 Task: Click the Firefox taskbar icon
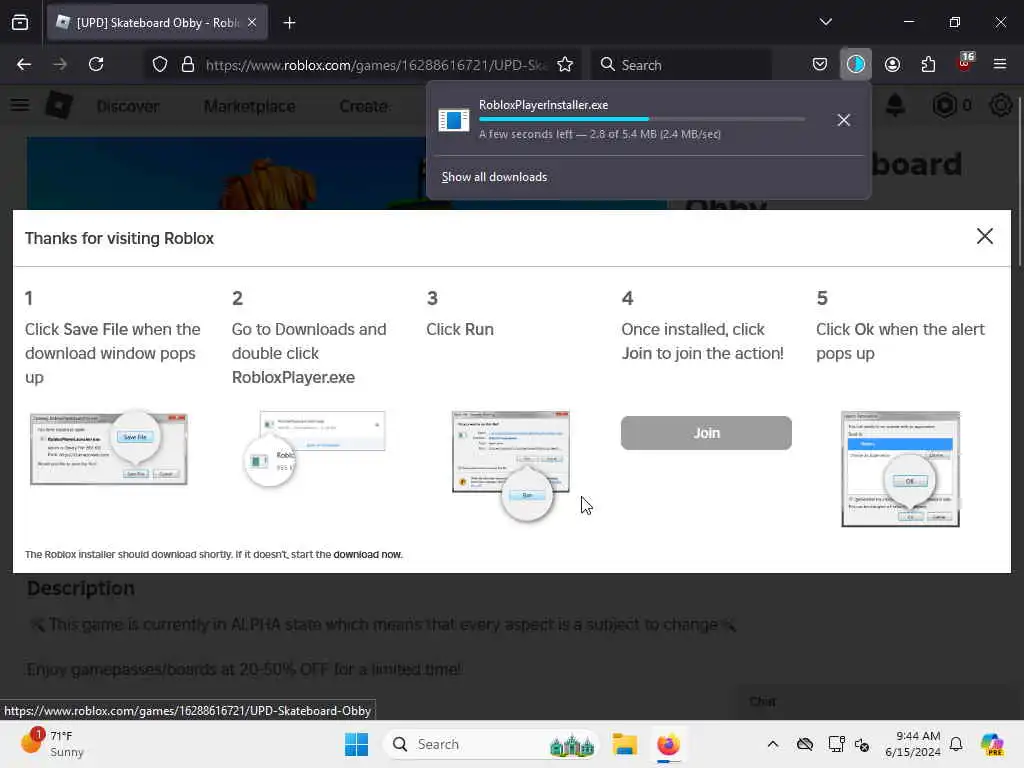(668, 744)
